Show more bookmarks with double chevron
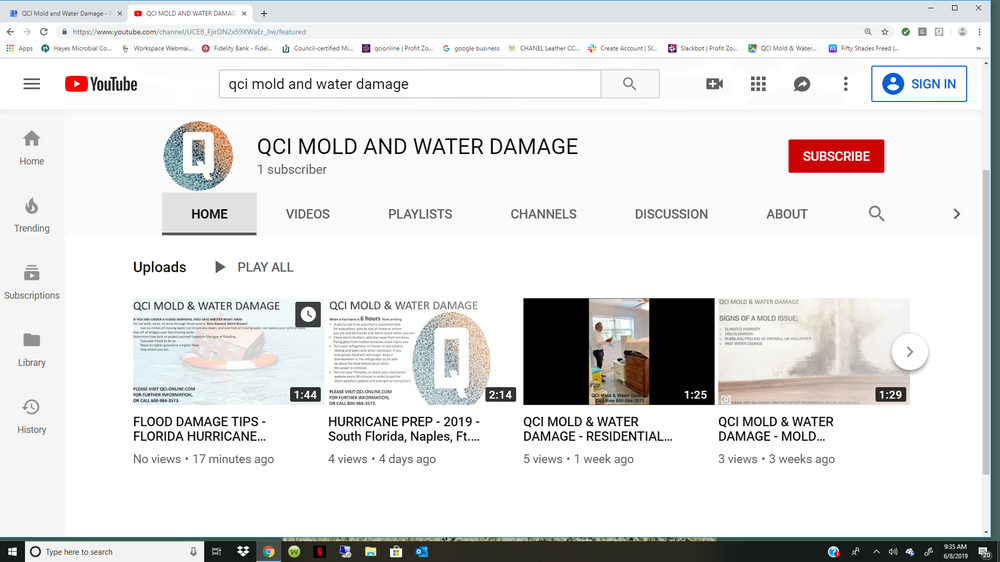Image resolution: width=1000 pixels, height=562 pixels. 978,48
